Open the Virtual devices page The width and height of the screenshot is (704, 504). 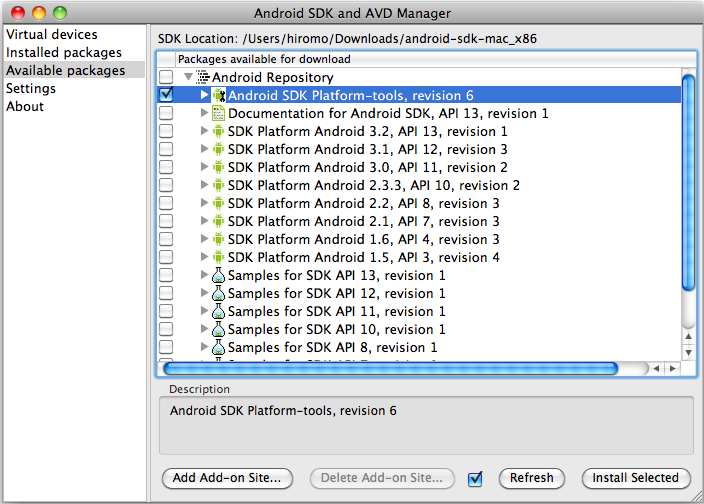click(75, 35)
